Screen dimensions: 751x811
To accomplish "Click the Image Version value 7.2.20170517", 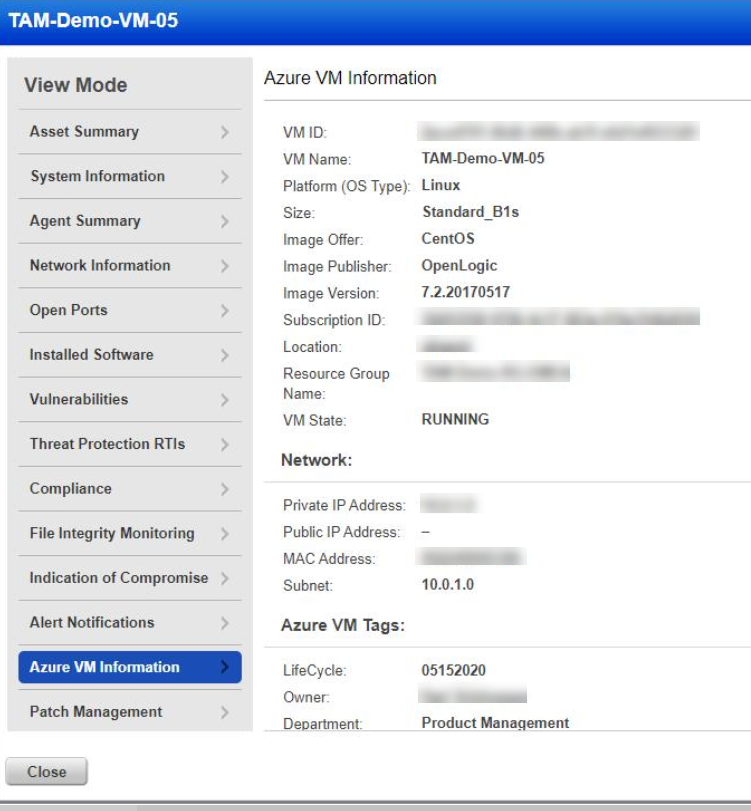I will coord(465,292).
